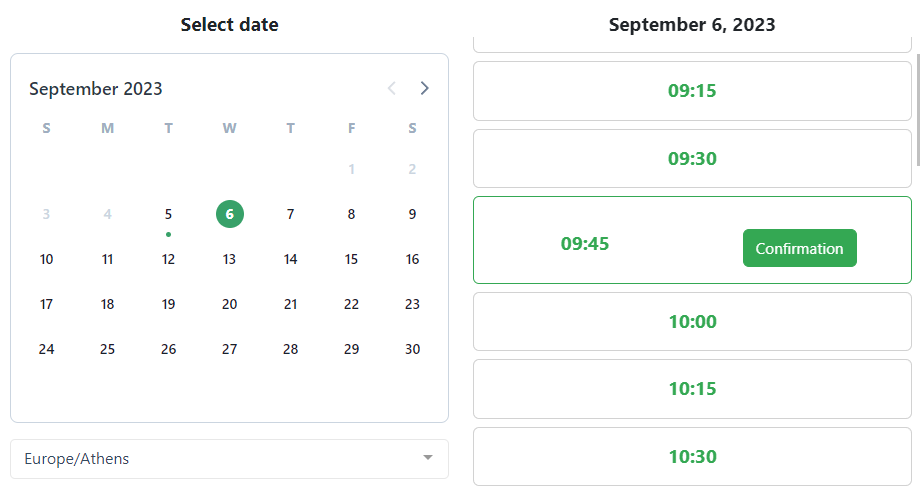Choose the 09:30 time slot
This screenshot has height=489, width=920.
pyautogui.click(x=692, y=159)
